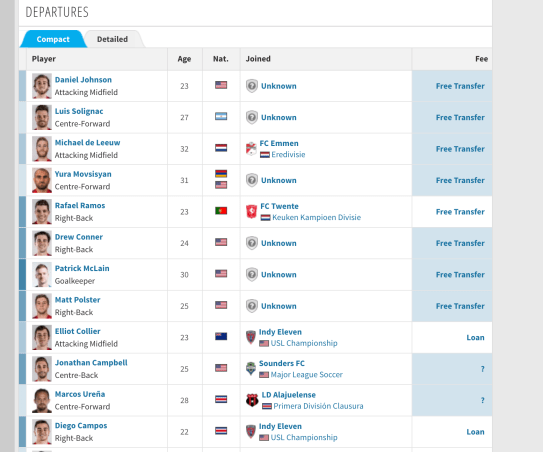Image resolution: width=543 pixels, height=452 pixels.
Task: Click unknown club shield in Matt Polster row
Action: pyautogui.click(x=252, y=306)
